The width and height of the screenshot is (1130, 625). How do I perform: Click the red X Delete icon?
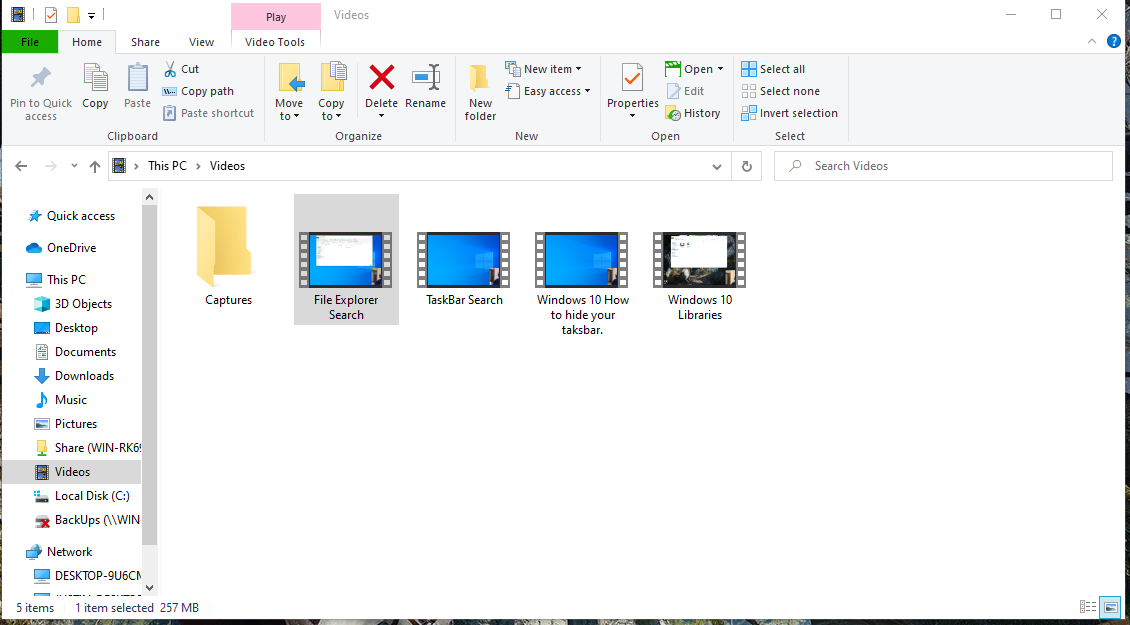[x=381, y=77]
